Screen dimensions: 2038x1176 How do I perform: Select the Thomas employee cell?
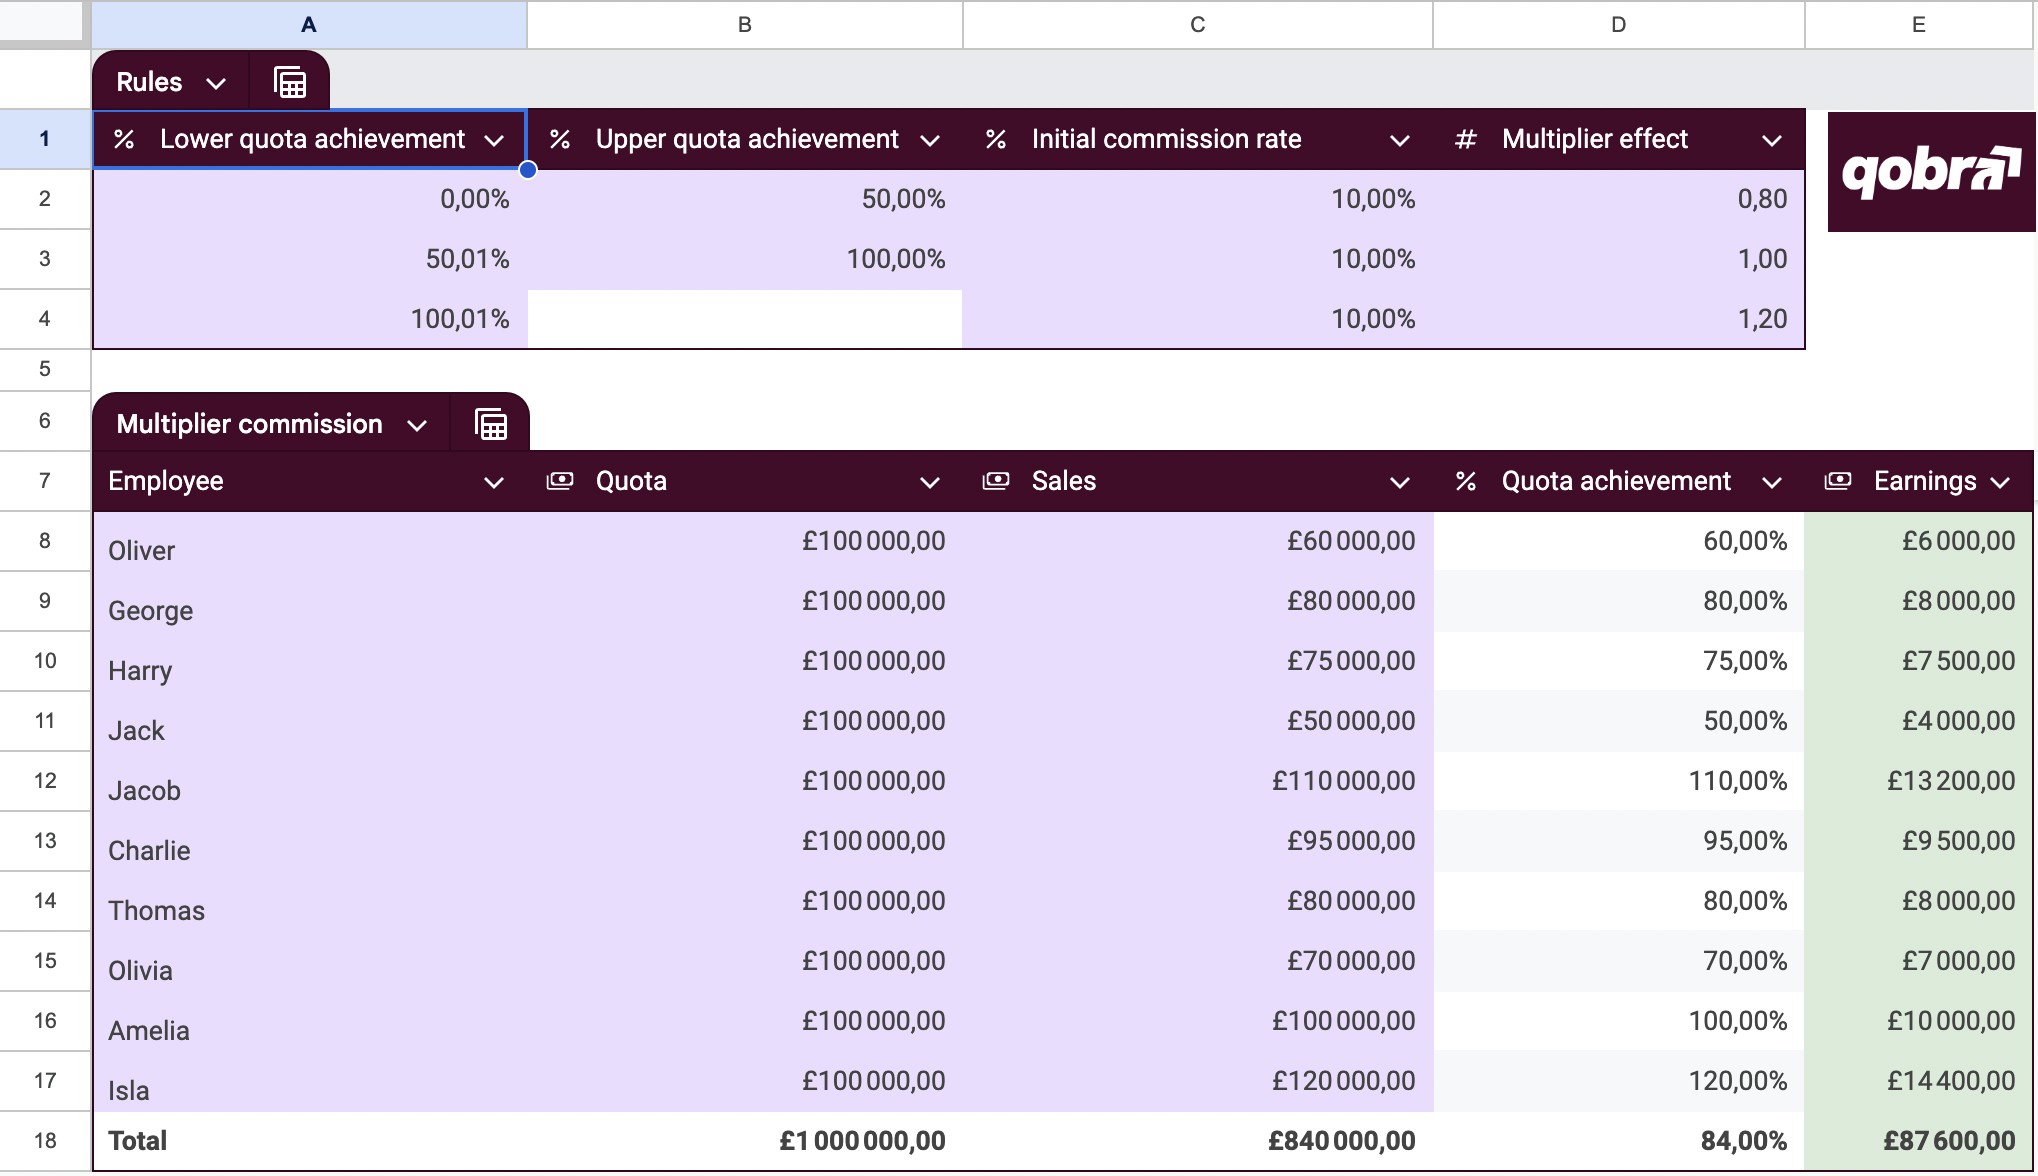310,901
